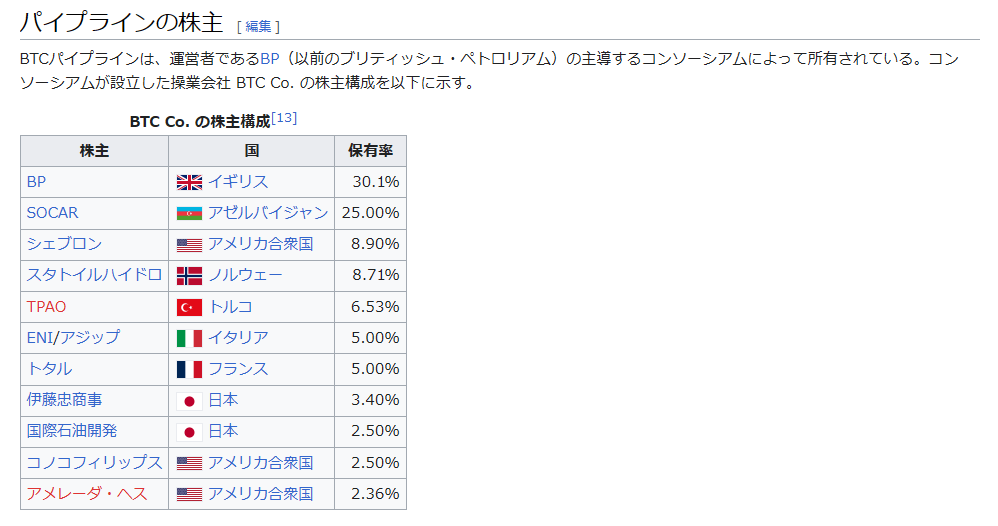Open the 編集 section edit link

pyautogui.click(x=258, y=27)
